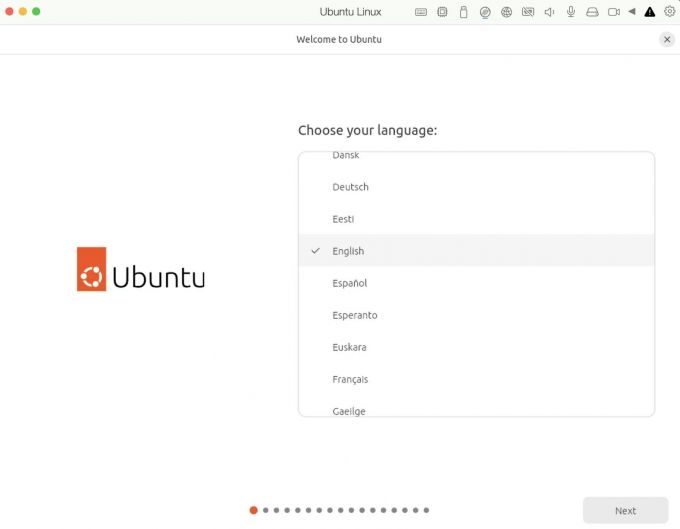
Task: Open VM settings with the gear icon
Action: (670, 12)
